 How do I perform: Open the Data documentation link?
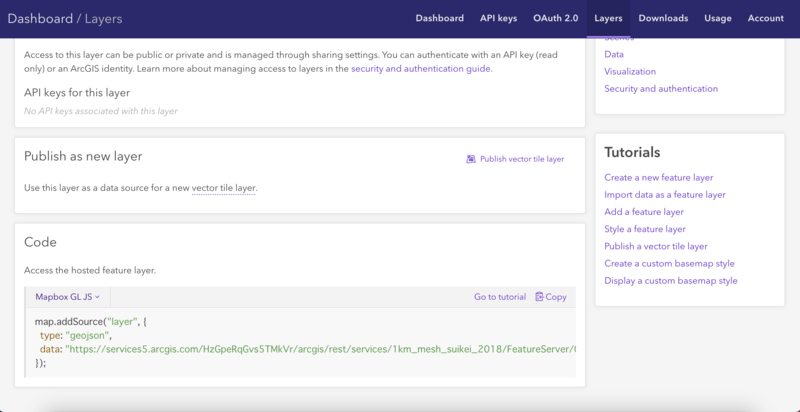614,54
